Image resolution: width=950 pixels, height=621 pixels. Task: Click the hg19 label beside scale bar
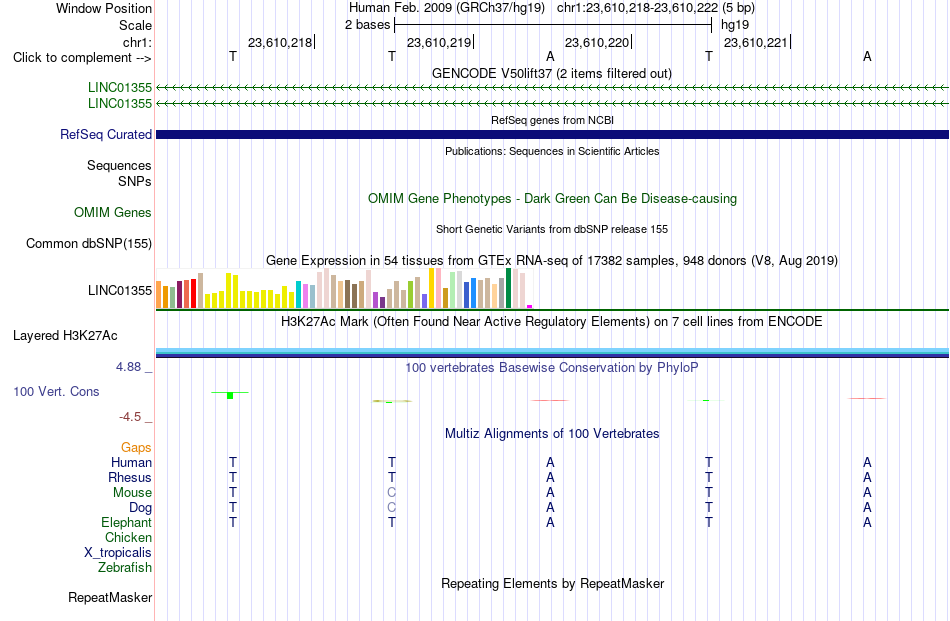(x=735, y=25)
